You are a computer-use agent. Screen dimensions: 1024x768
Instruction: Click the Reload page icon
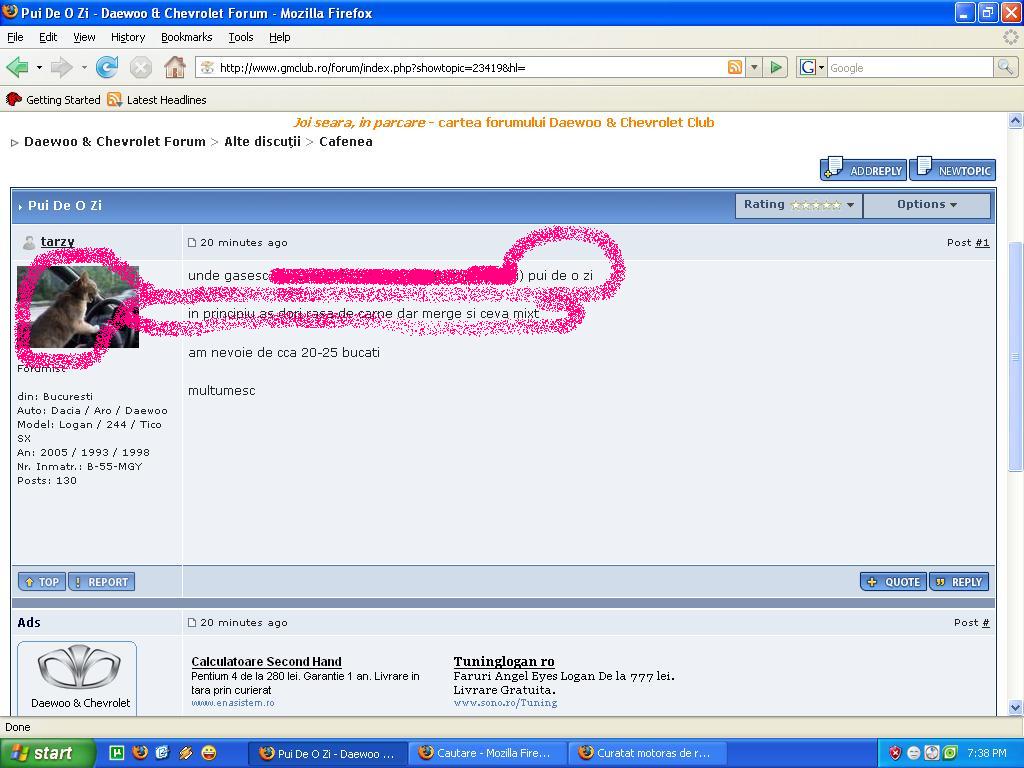pyautogui.click(x=106, y=68)
